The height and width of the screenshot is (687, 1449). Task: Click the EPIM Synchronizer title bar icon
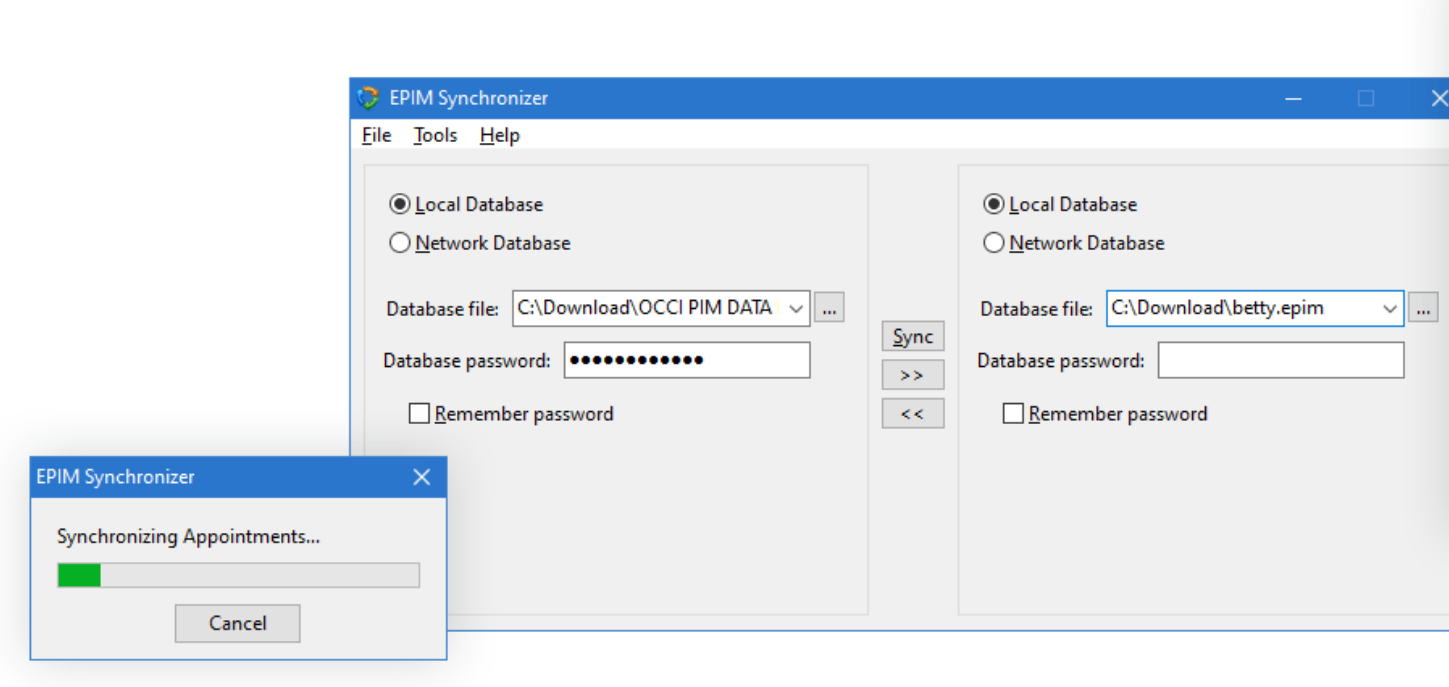coord(366,97)
